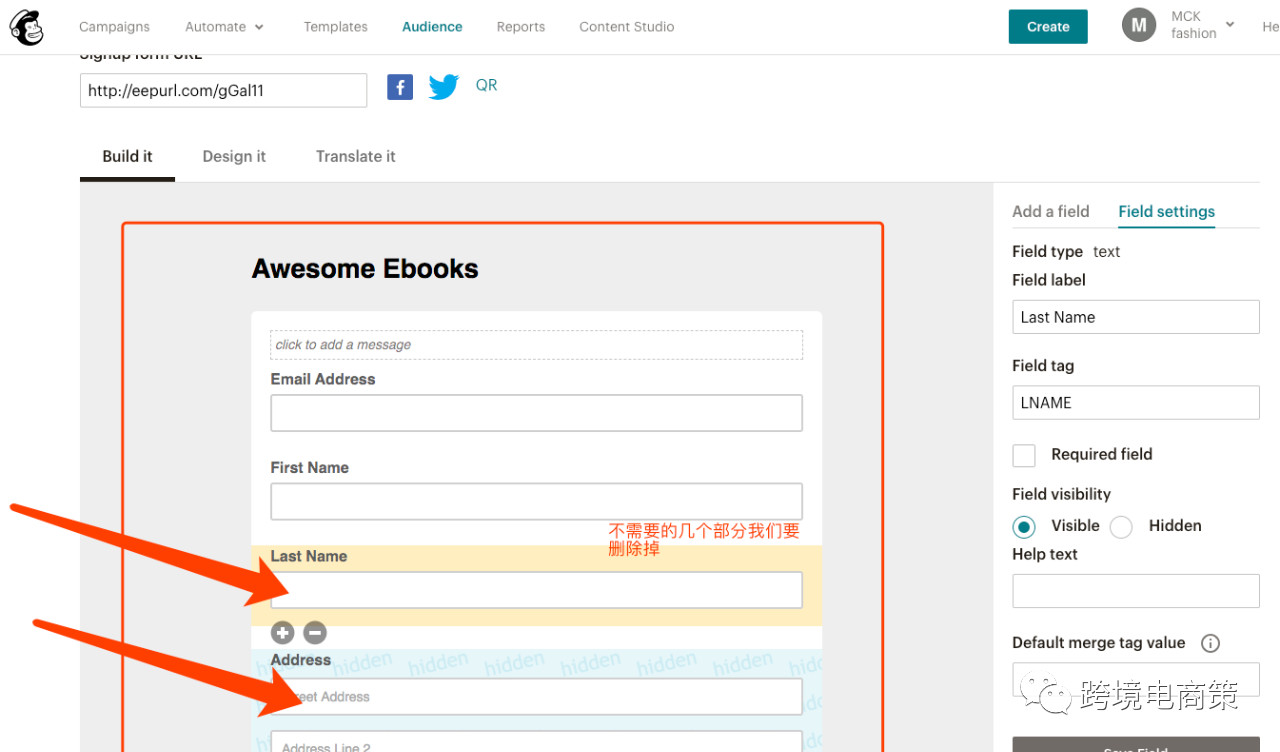Image resolution: width=1280 pixels, height=752 pixels.
Task: Switch to the Design it tab
Action: 234,157
